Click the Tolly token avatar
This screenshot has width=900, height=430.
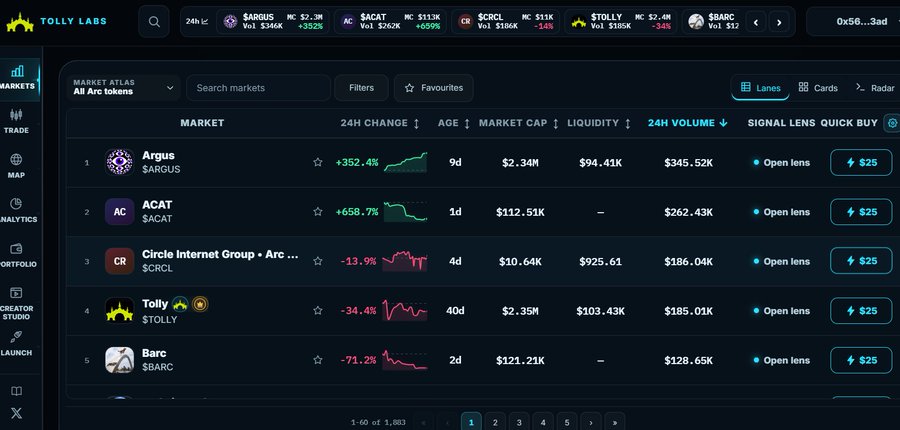pos(119,311)
